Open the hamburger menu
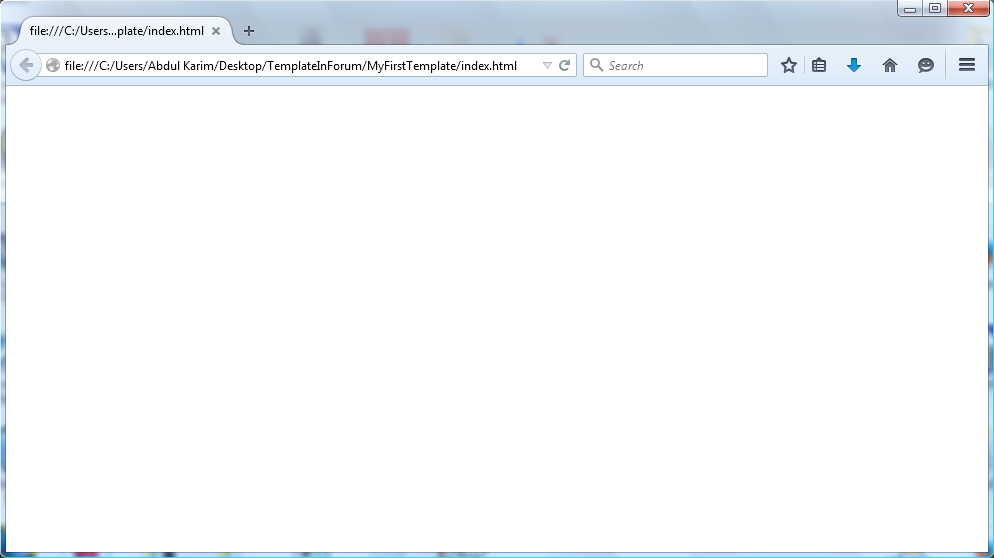 click(967, 65)
